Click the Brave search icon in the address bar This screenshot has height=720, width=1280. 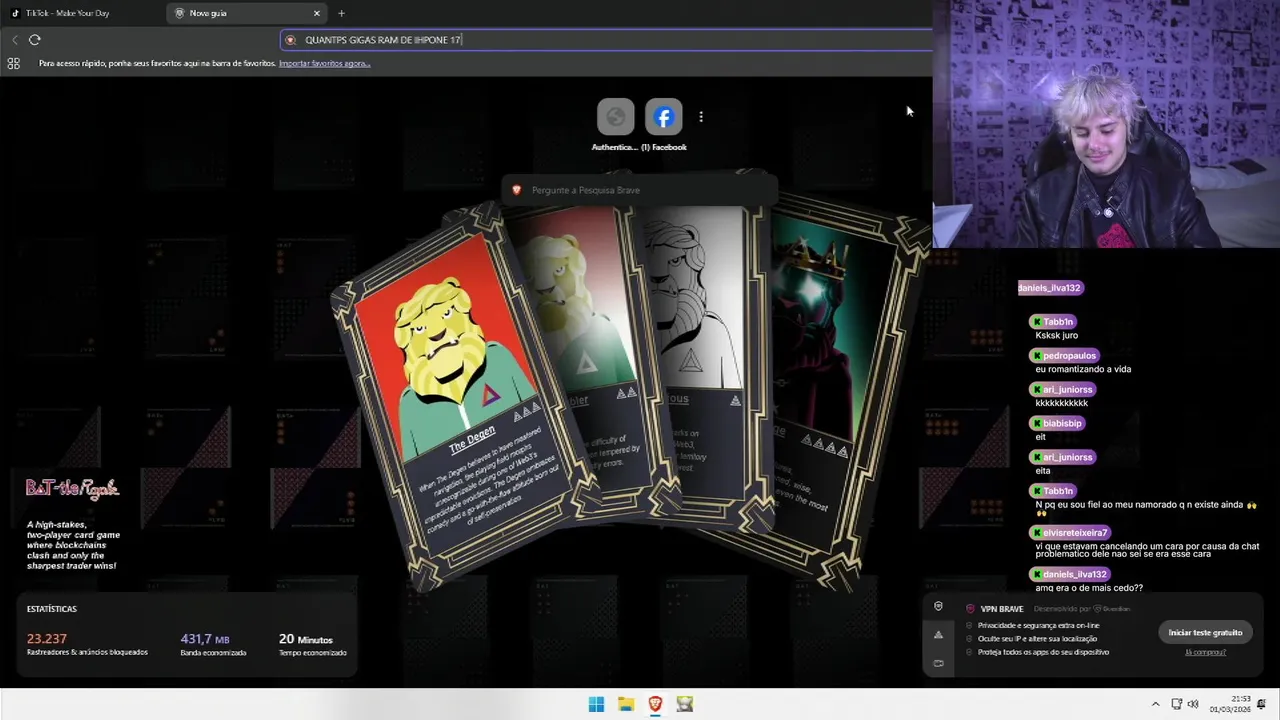(291, 40)
